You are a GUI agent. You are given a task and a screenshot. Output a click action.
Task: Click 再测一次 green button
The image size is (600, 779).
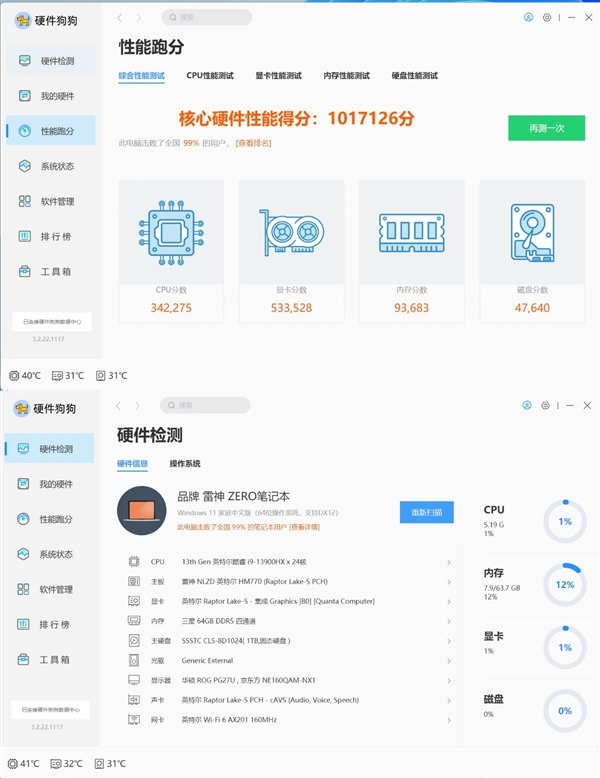pos(546,128)
